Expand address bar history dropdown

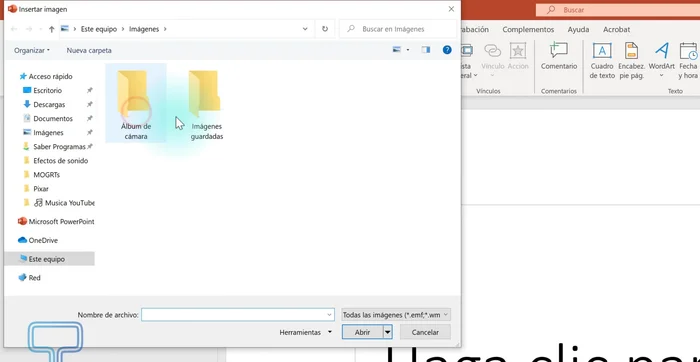tap(305, 29)
